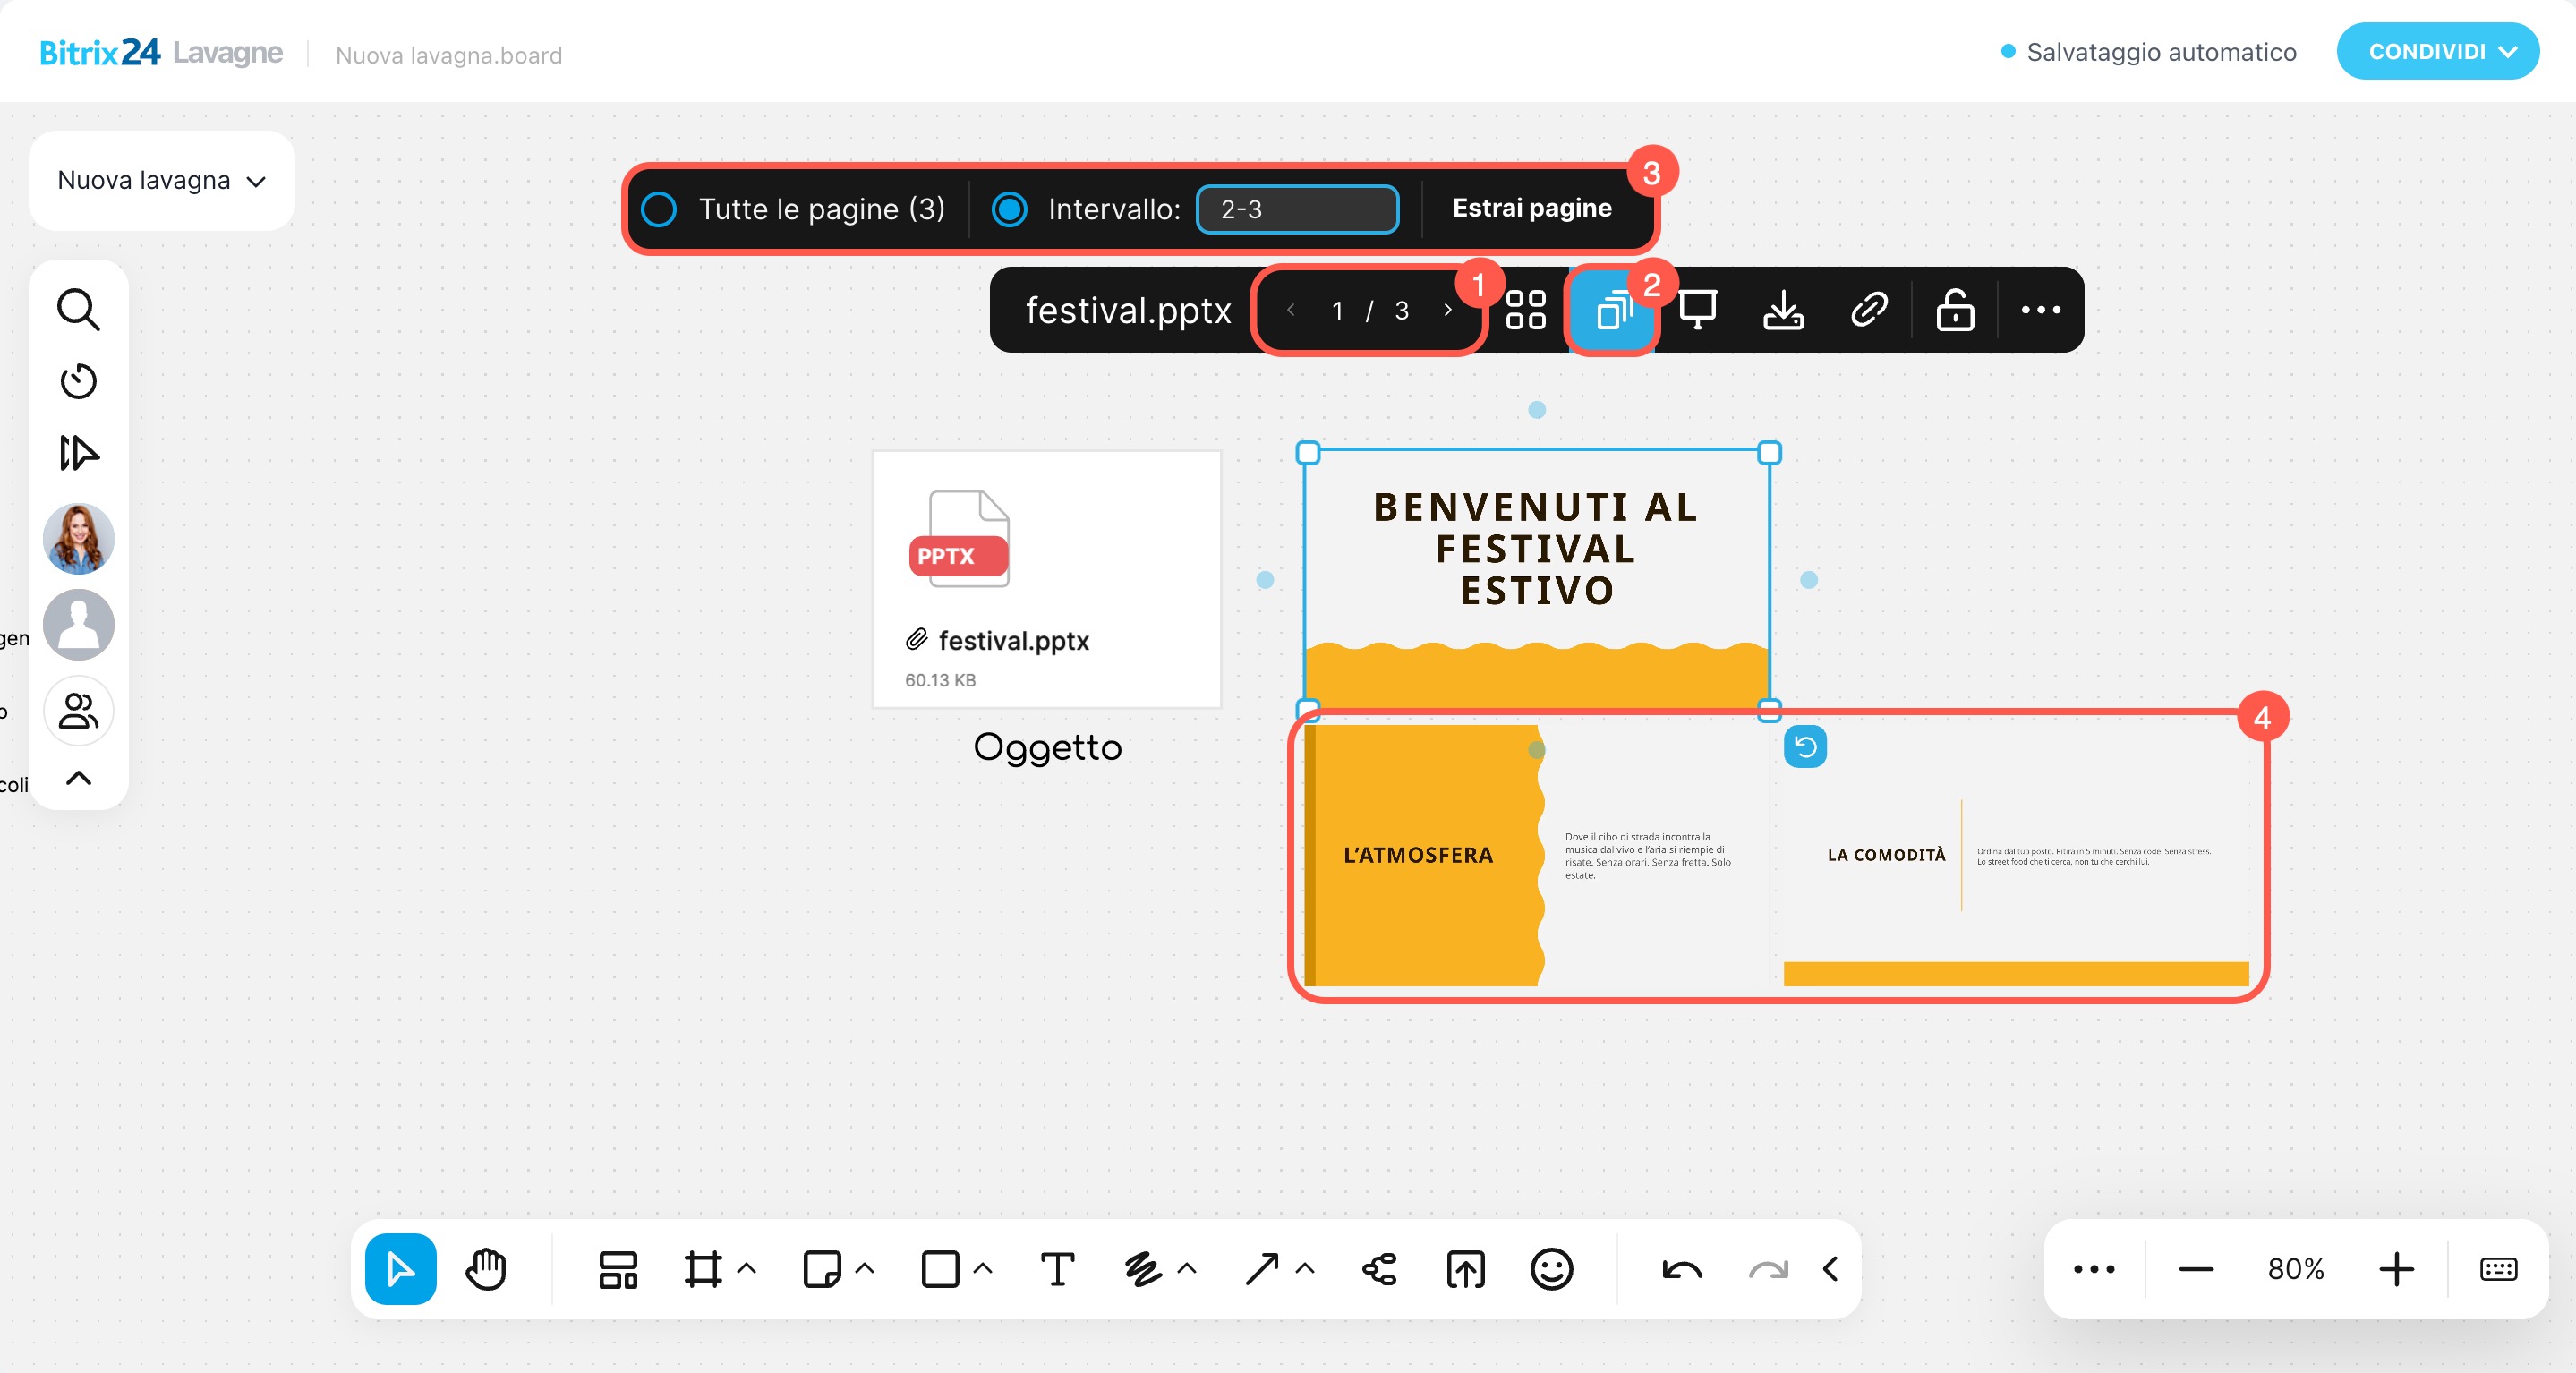Click the copy link icon

(x=1868, y=310)
